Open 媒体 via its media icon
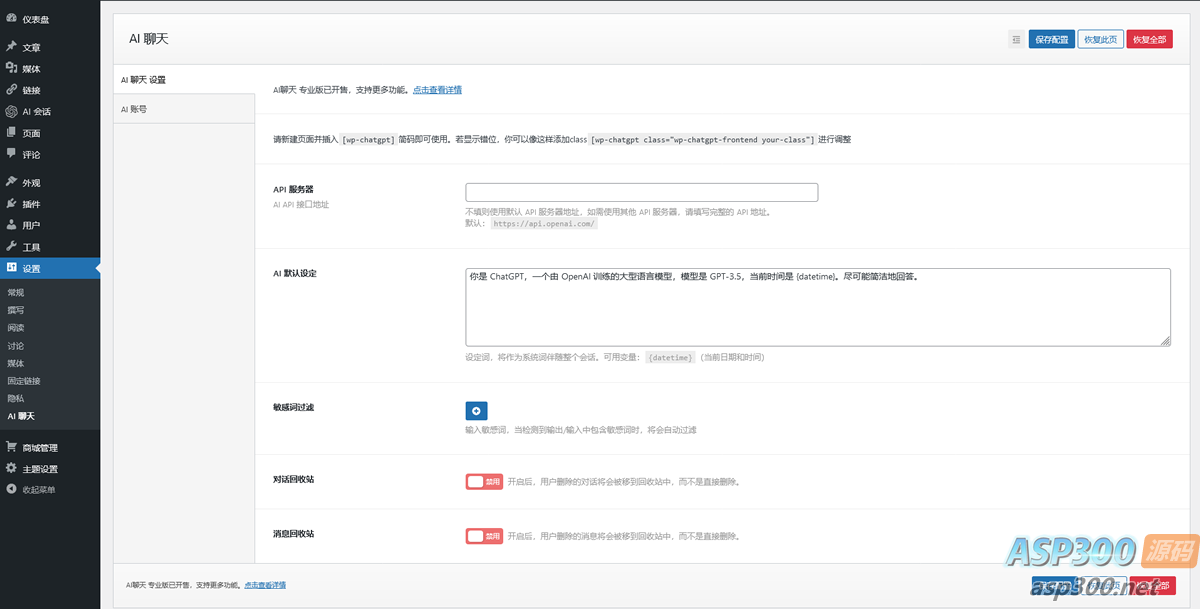 pos(11,69)
